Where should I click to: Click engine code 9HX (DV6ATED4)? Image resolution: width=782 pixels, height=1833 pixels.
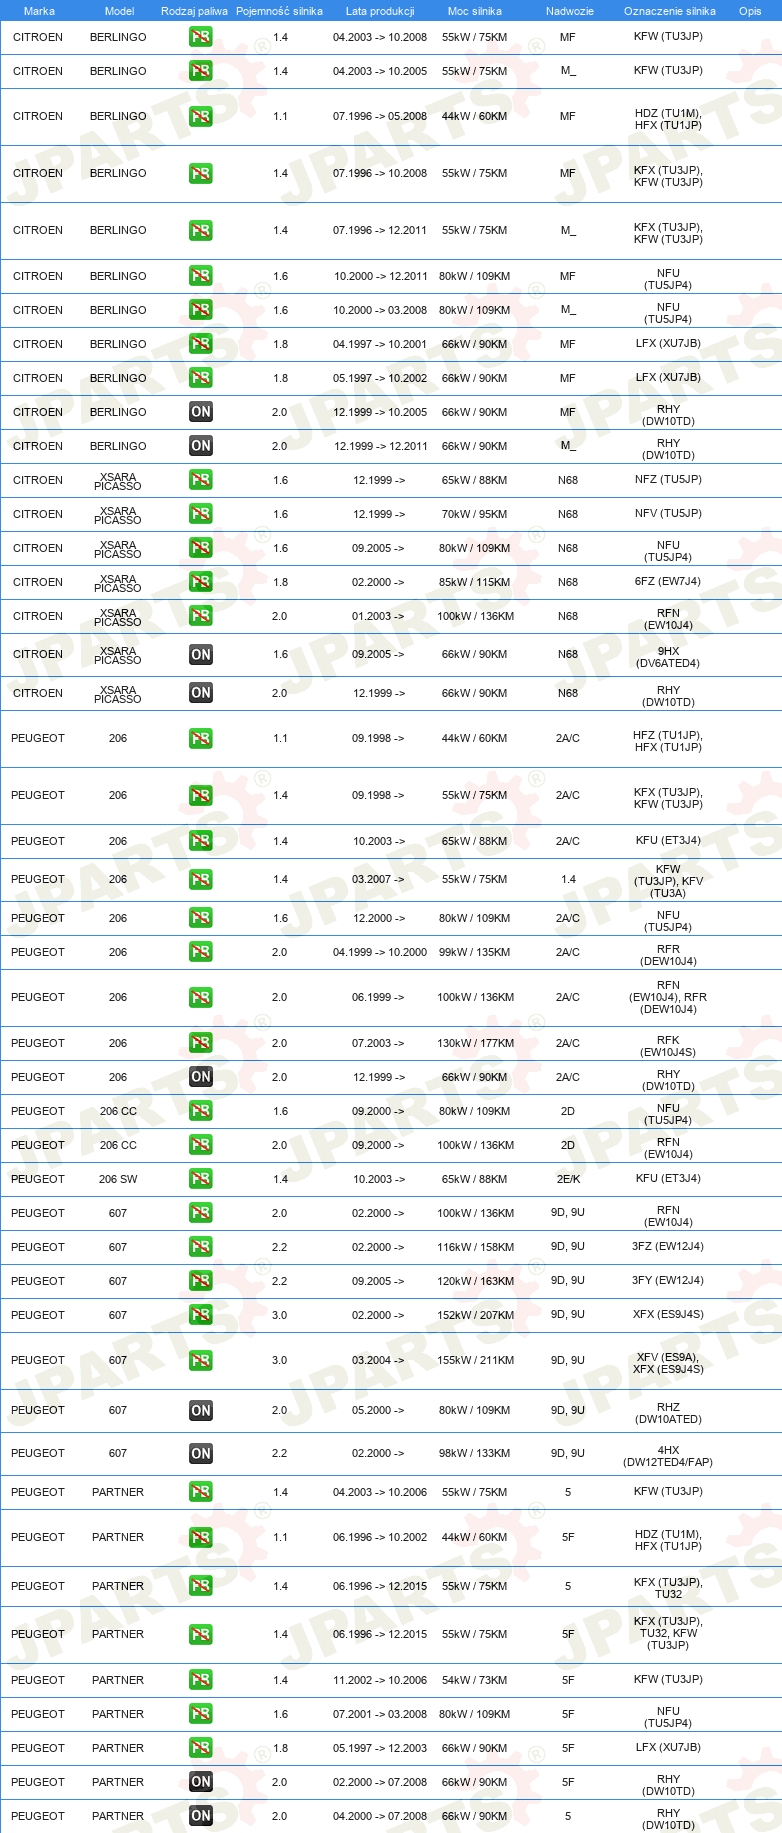pyautogui.click(x=668, y=657)
